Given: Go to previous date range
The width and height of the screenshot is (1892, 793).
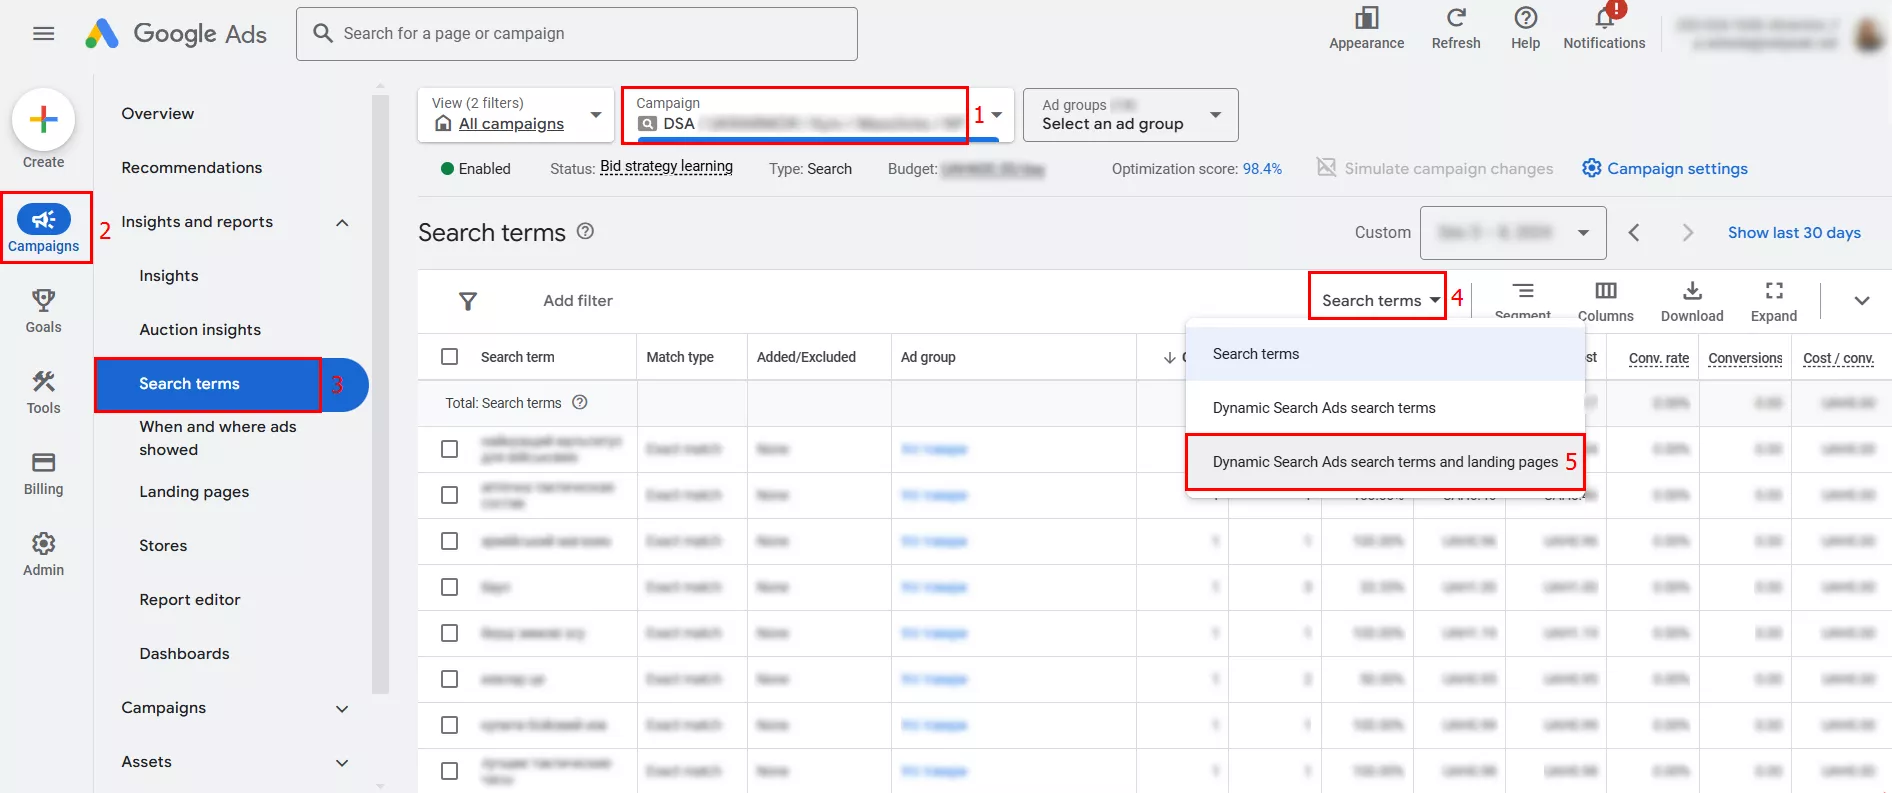Looking at the screenshot, I should 1634,233.
